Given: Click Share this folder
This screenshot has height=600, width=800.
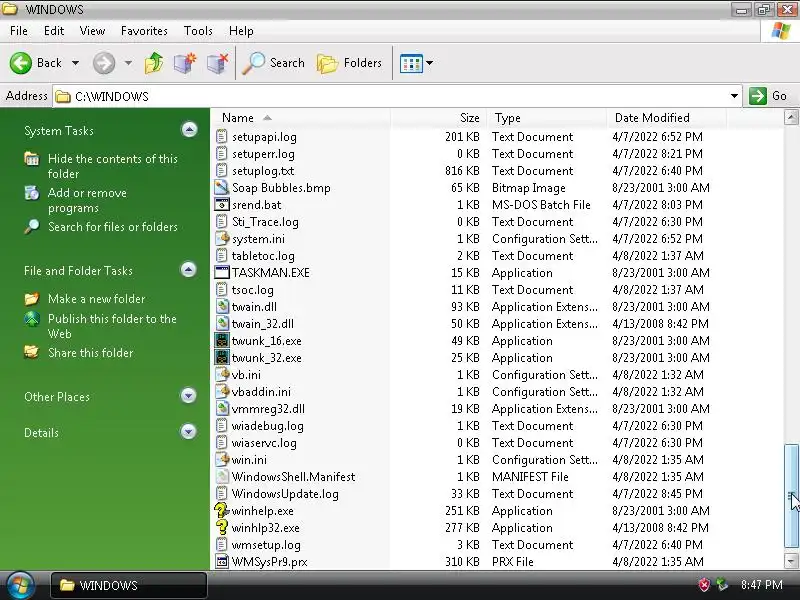Looking at the screenshot, I should [90, 353].
